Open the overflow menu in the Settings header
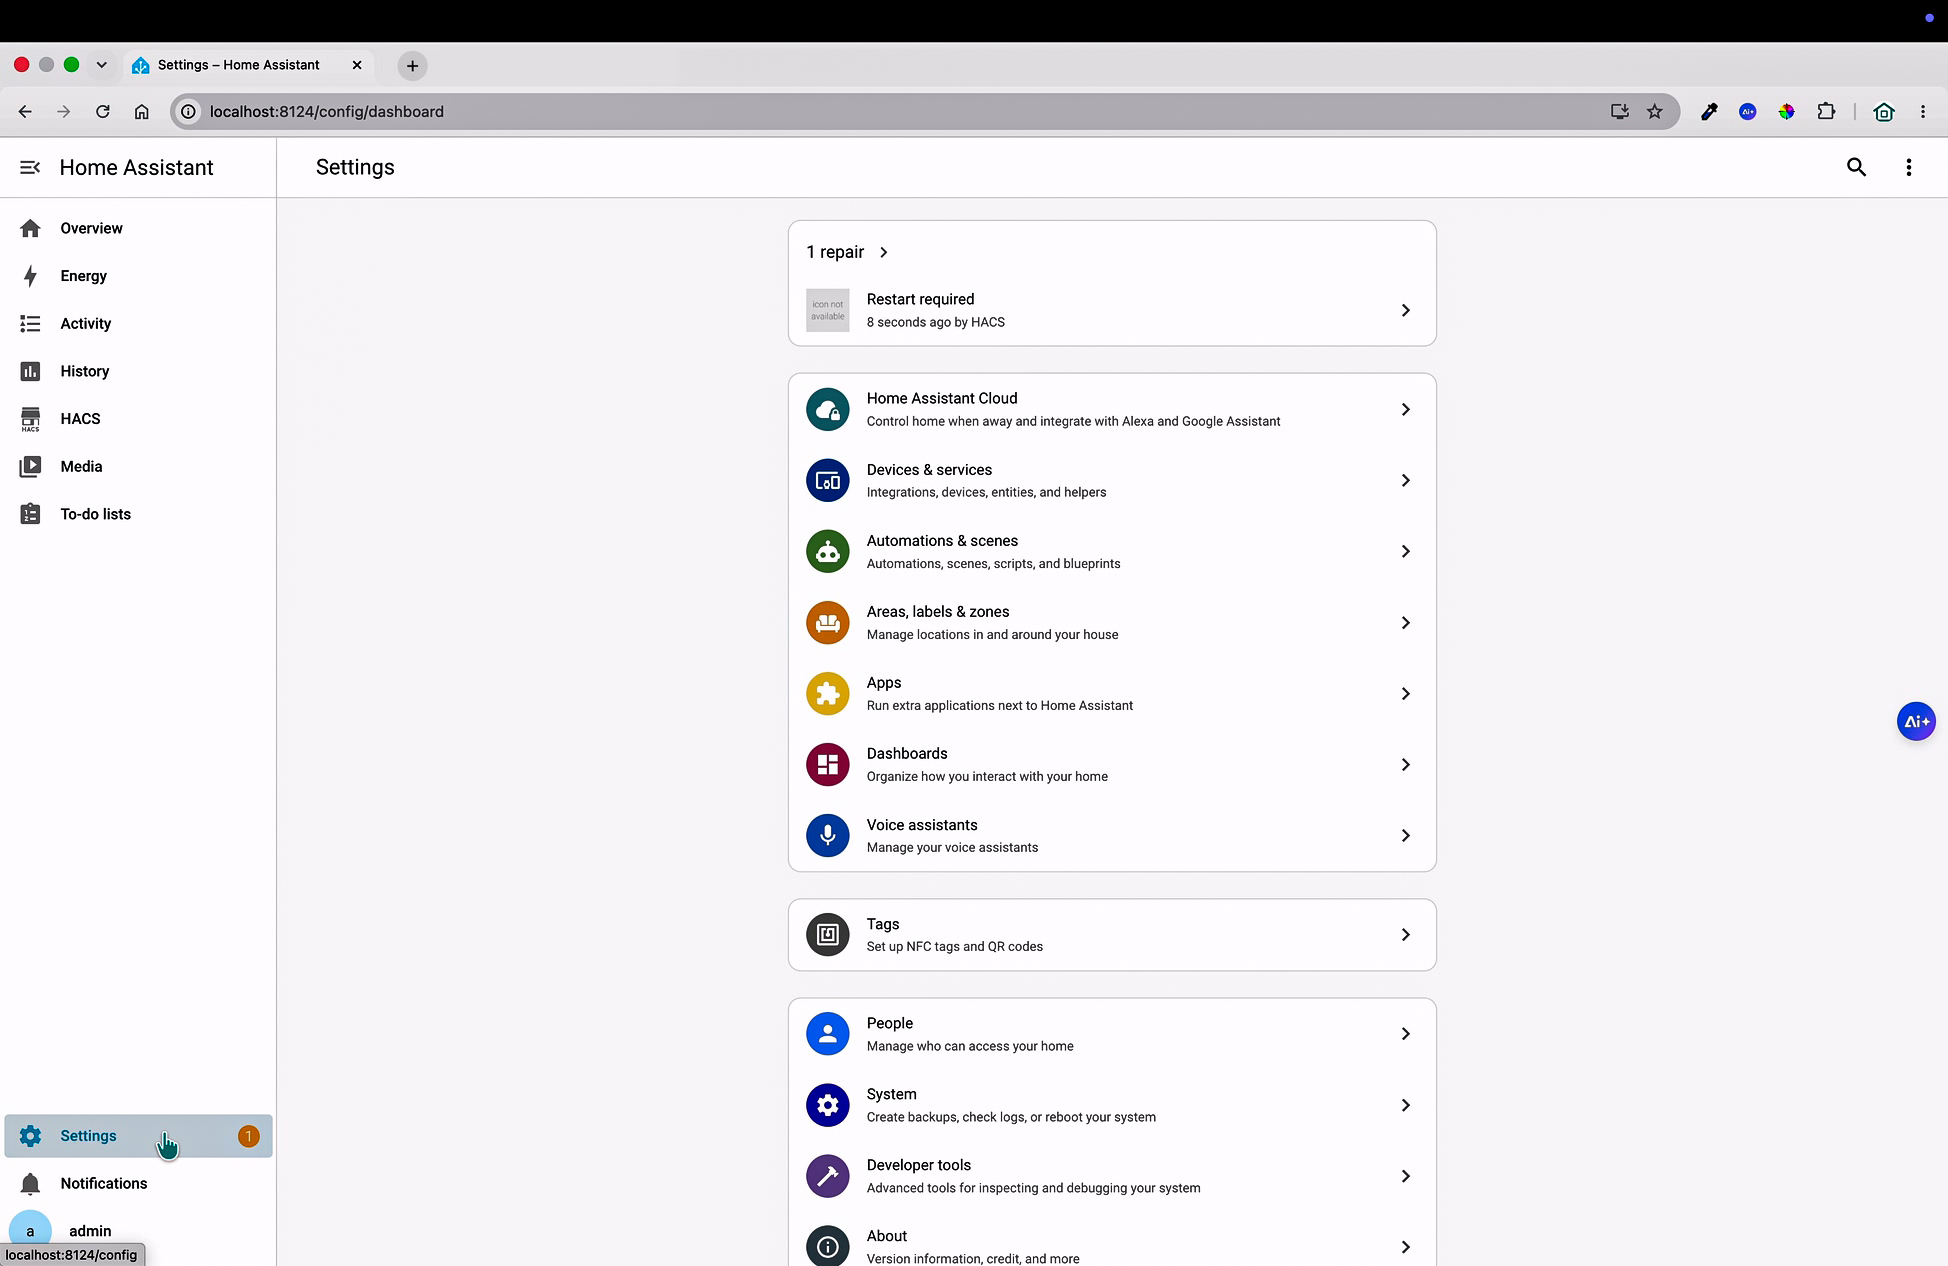The image size is (1948, 1266). pyautogui.click(x=1908, y=167)
